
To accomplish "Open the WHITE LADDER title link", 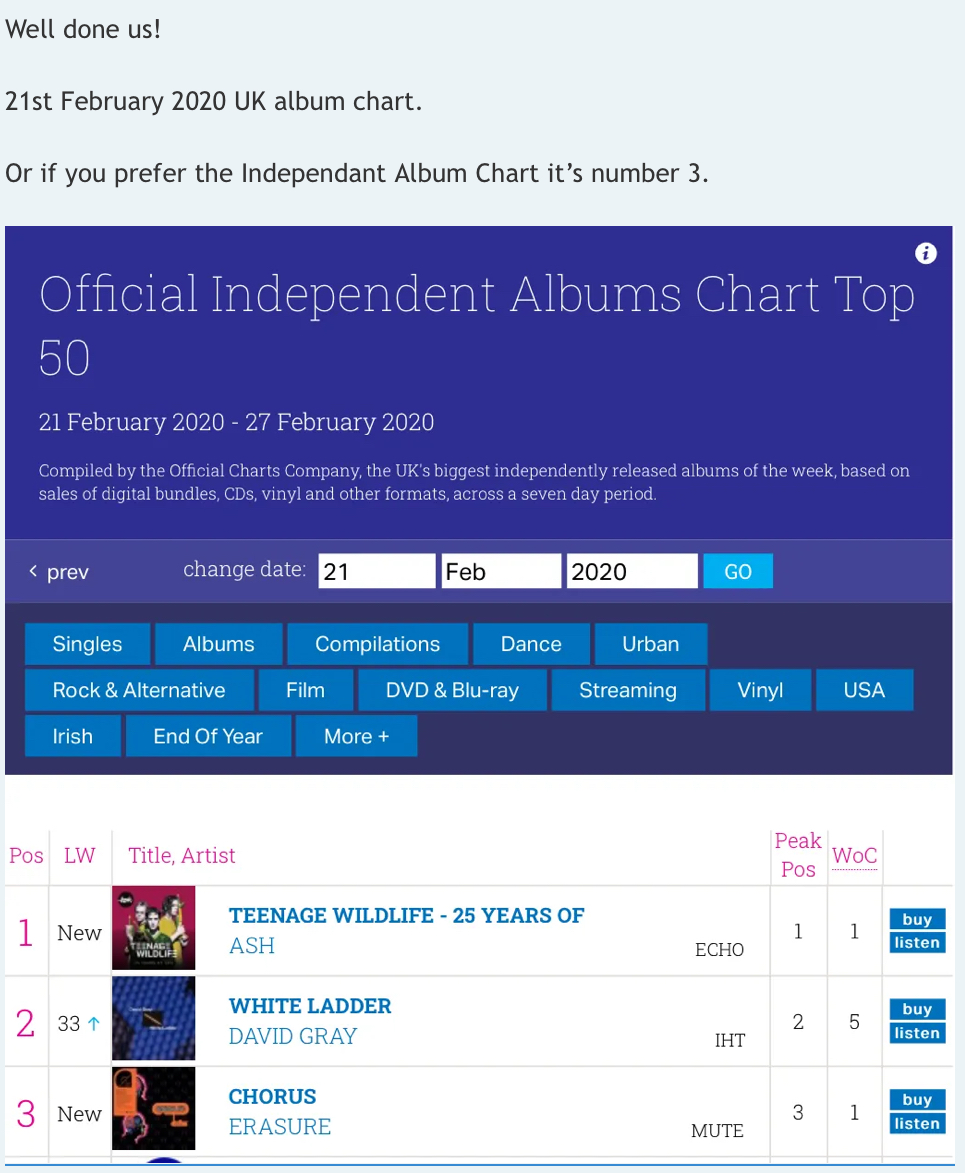I will pos(310,1006).
